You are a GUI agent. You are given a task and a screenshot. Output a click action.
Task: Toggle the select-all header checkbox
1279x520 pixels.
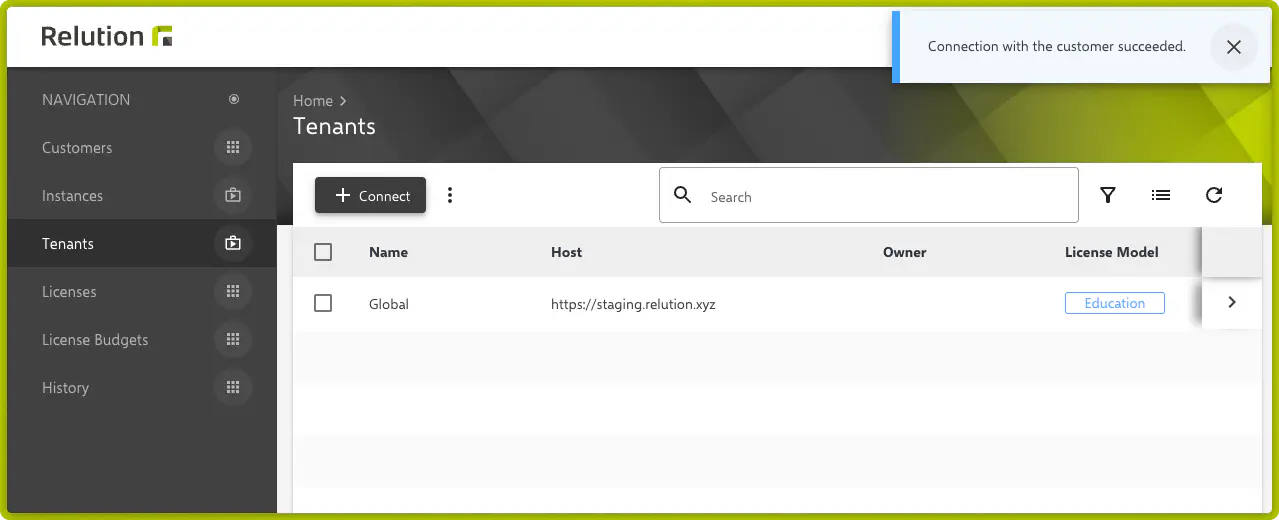click(323, 252)
